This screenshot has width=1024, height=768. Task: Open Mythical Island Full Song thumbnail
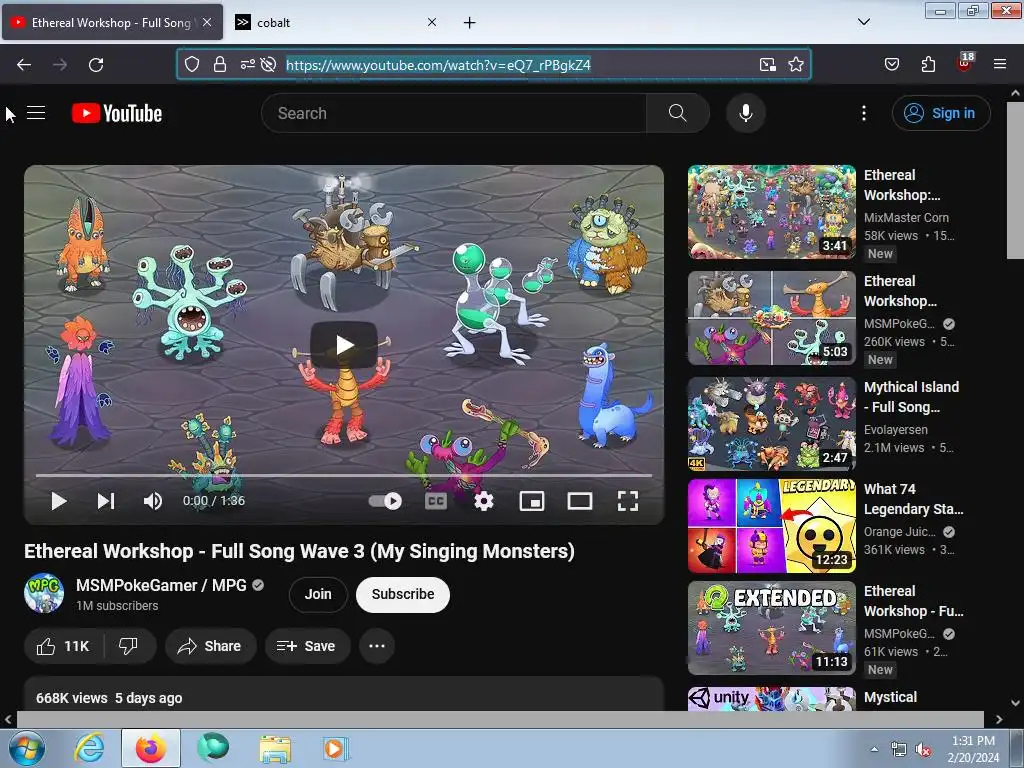pos(771,424)
